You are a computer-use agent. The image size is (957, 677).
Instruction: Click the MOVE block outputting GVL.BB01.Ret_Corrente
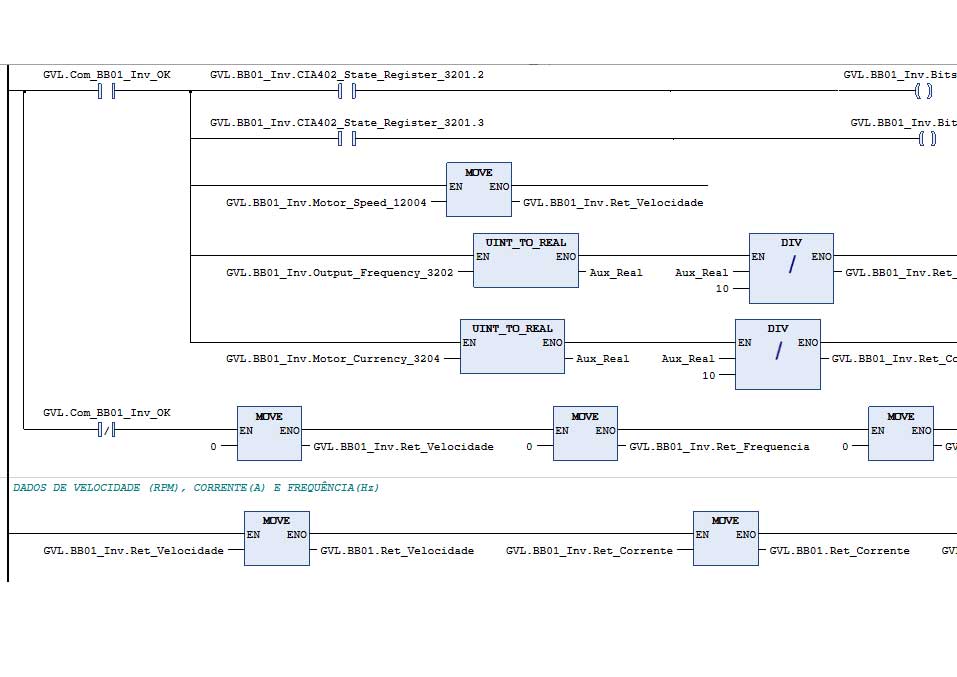point(725,538)
